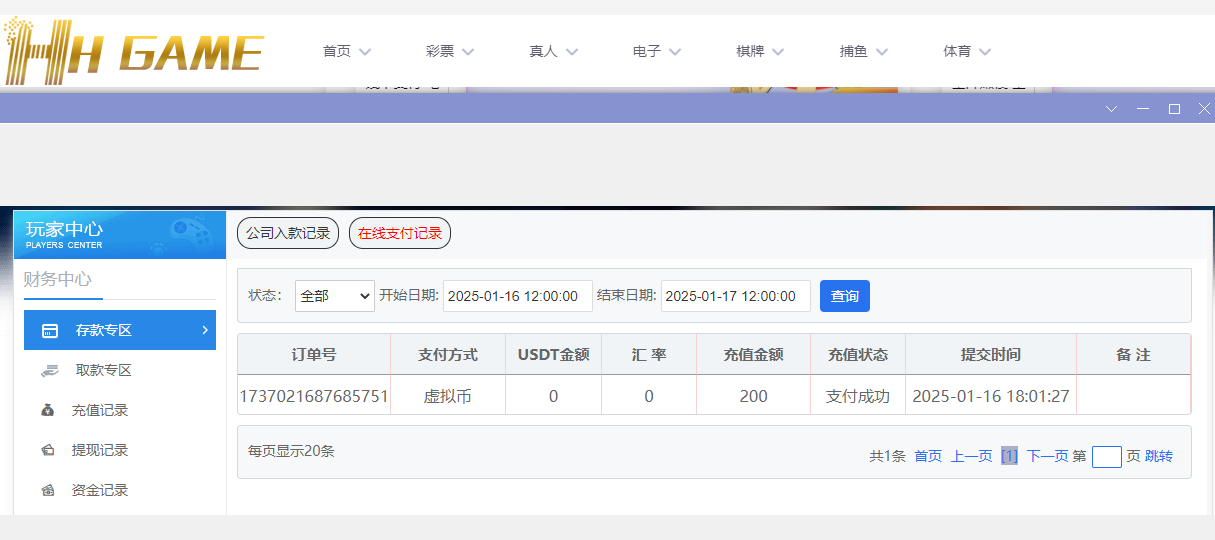Image resolution: width=1215 pixels, height=540 pixels.
Task: Open the 状态 dropdown showing 全部
Action: pos(334,296)
